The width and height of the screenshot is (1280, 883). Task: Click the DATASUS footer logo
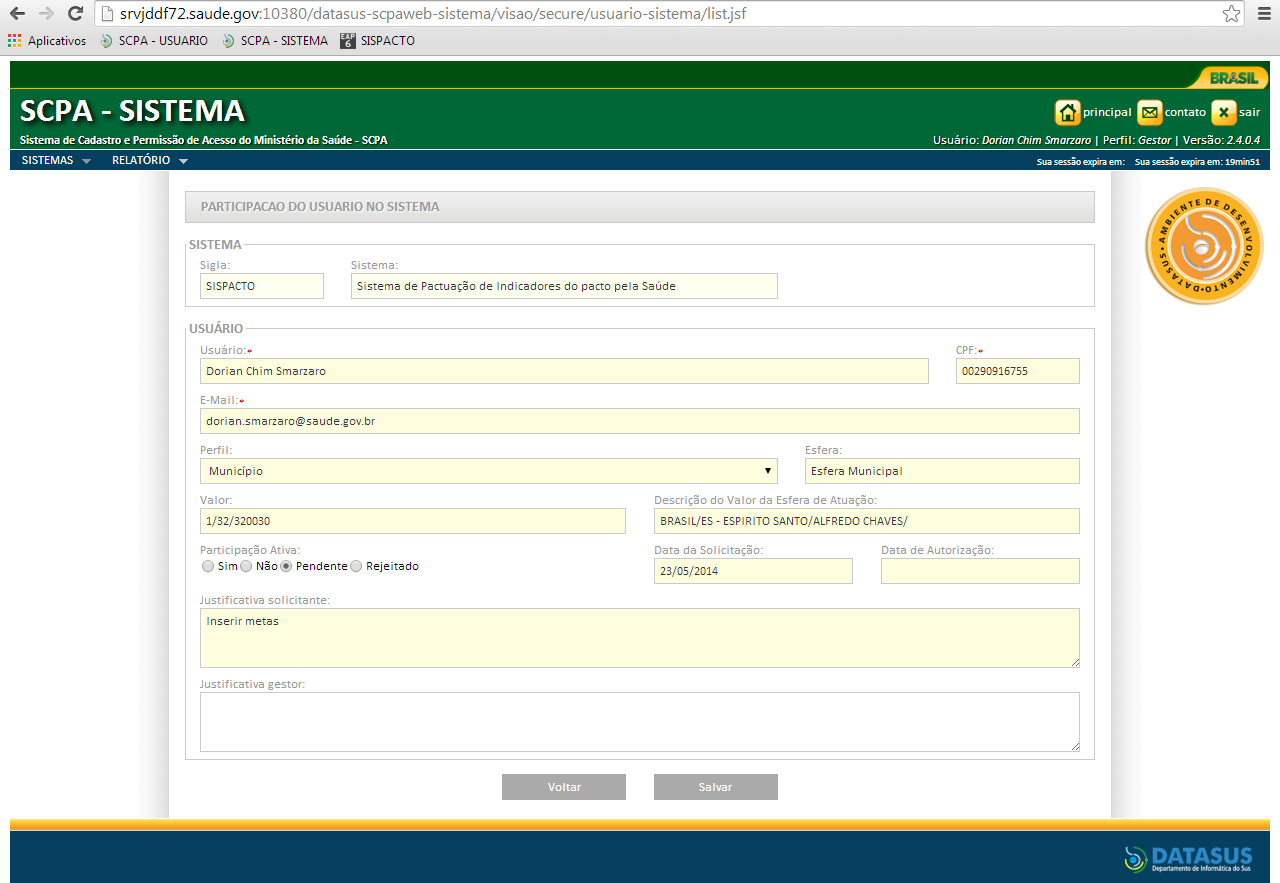coord(1188,859)
